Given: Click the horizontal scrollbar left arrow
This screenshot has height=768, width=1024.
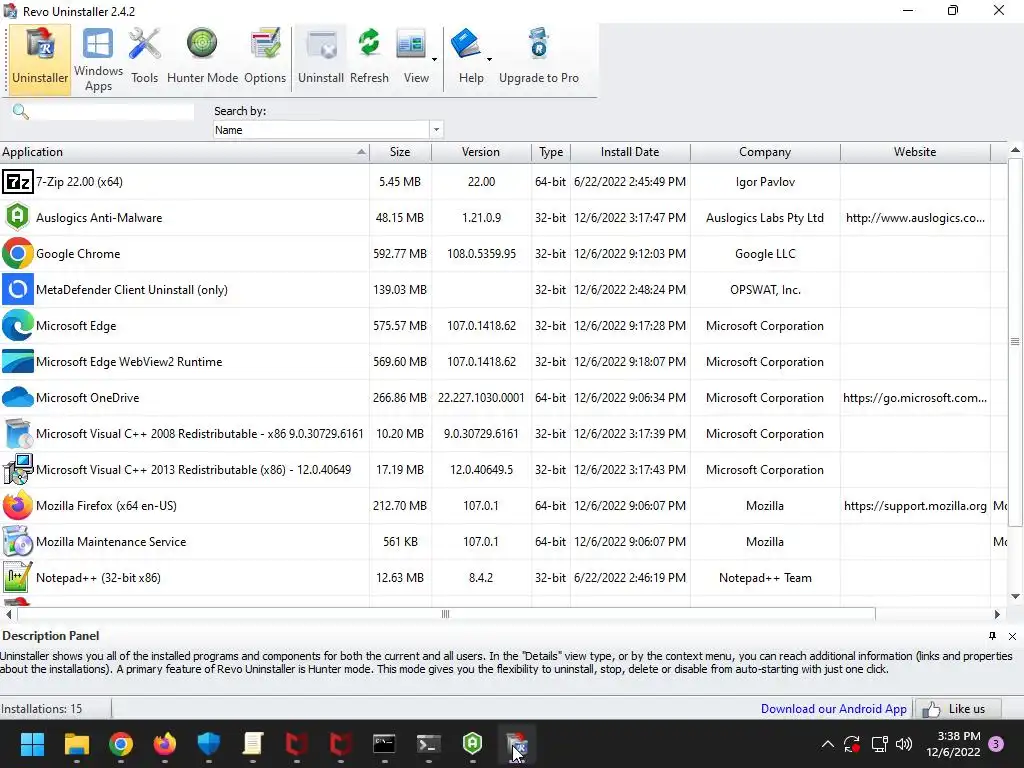Looking at the screenshot, I should tap(8, 614).
